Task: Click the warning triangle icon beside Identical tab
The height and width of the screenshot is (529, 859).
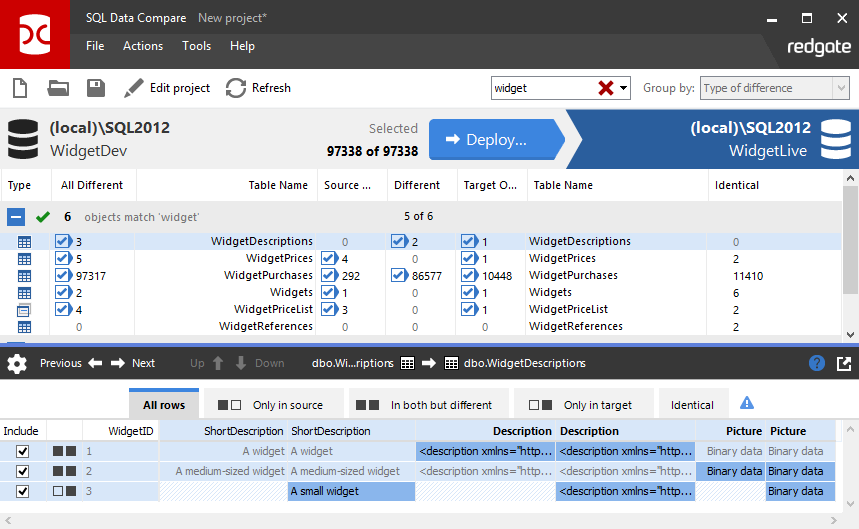Action: tap(746, 403)
